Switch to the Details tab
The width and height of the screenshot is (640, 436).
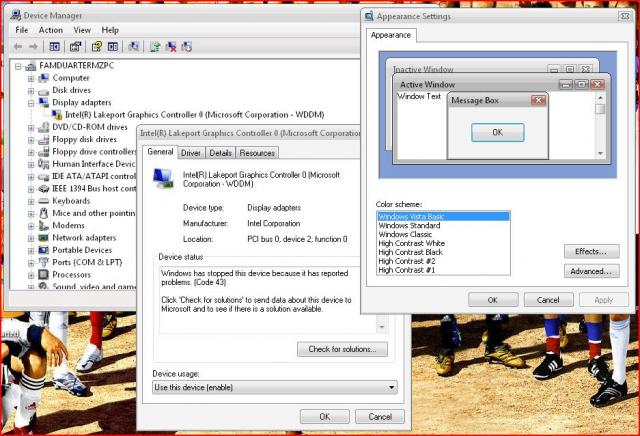point(220,153)
